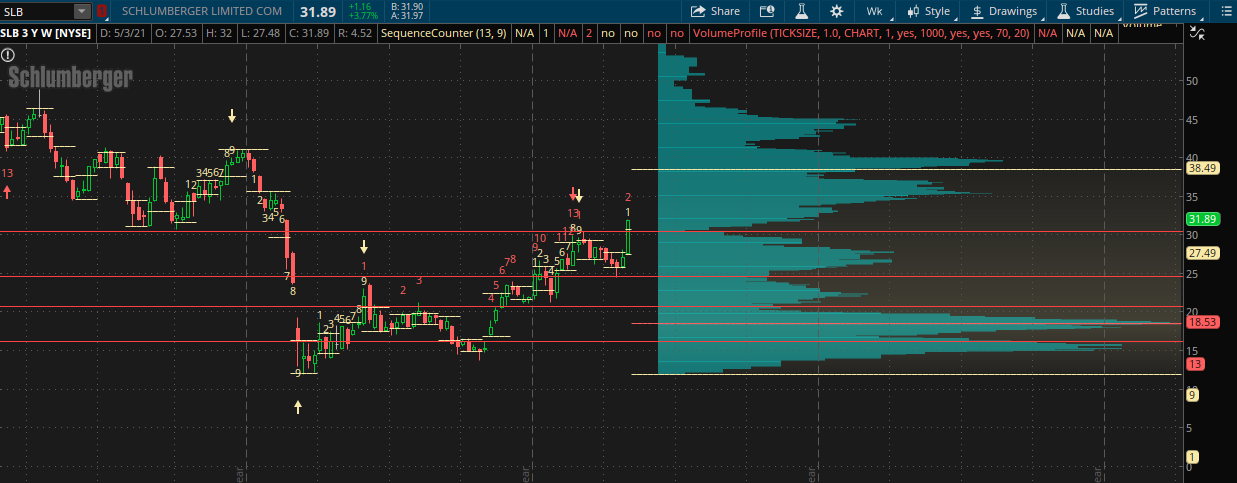The width and height of the screenshot is (1237, 483).
Task: Click the 9 bubble on price axis
Action: [x=1192, y=395]
